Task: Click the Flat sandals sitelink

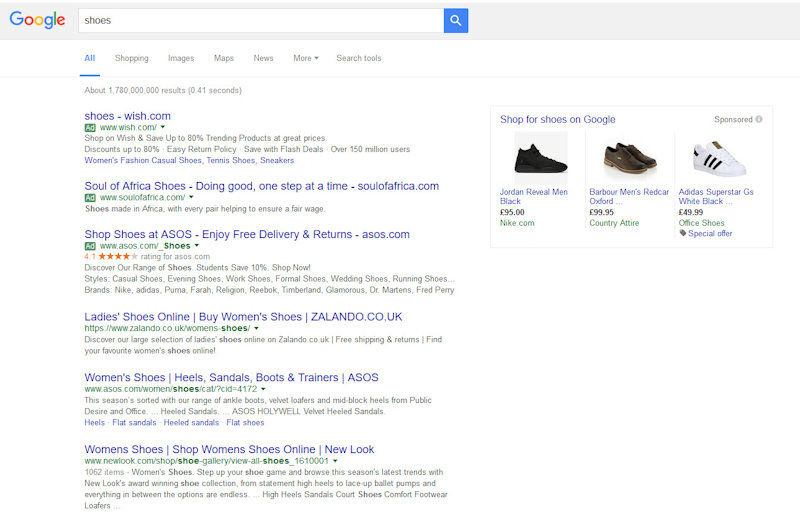Action: point(134,423)
